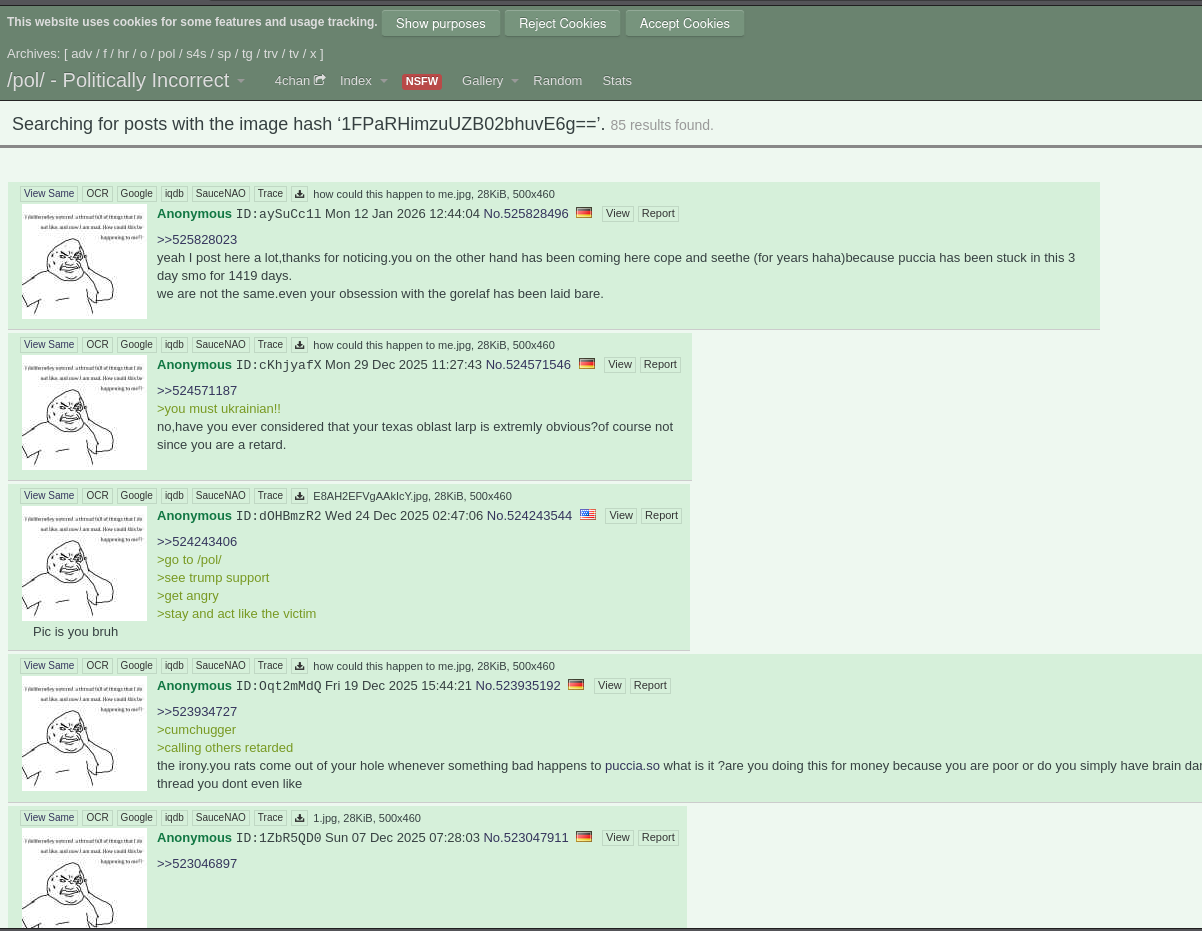The width and height of the screenshot is (1202, 931).
Task: Open the hr archive link
Action: [x=123, y=54]
